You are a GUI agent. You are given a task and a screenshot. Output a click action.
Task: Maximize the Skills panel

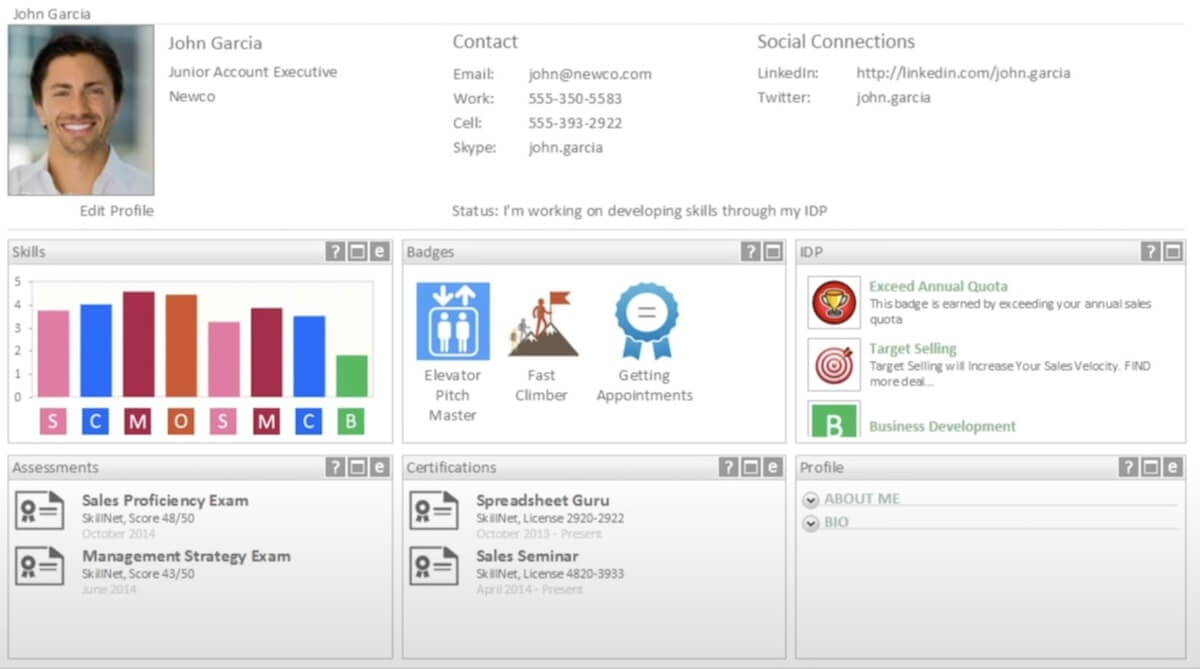[357, 252]
